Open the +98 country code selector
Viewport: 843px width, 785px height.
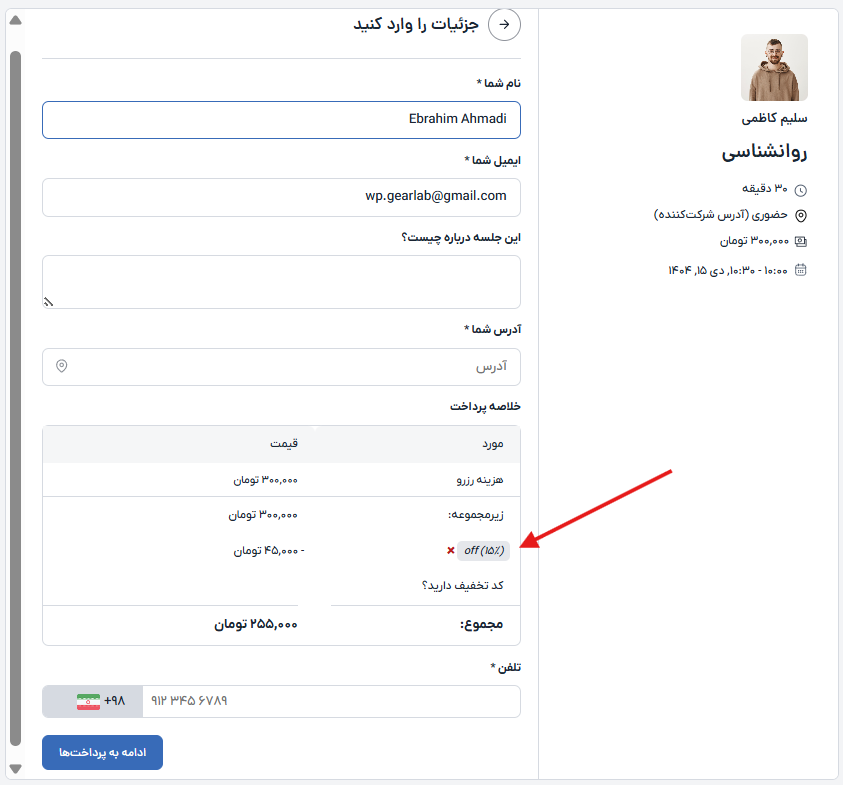click(x=100, y=701)
